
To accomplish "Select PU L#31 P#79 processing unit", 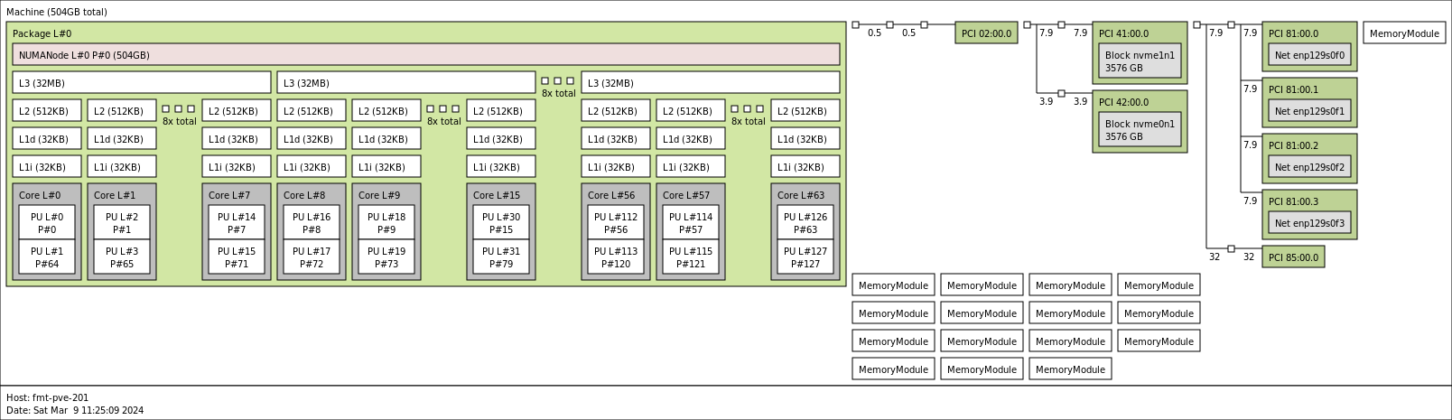I will [501, 258].
